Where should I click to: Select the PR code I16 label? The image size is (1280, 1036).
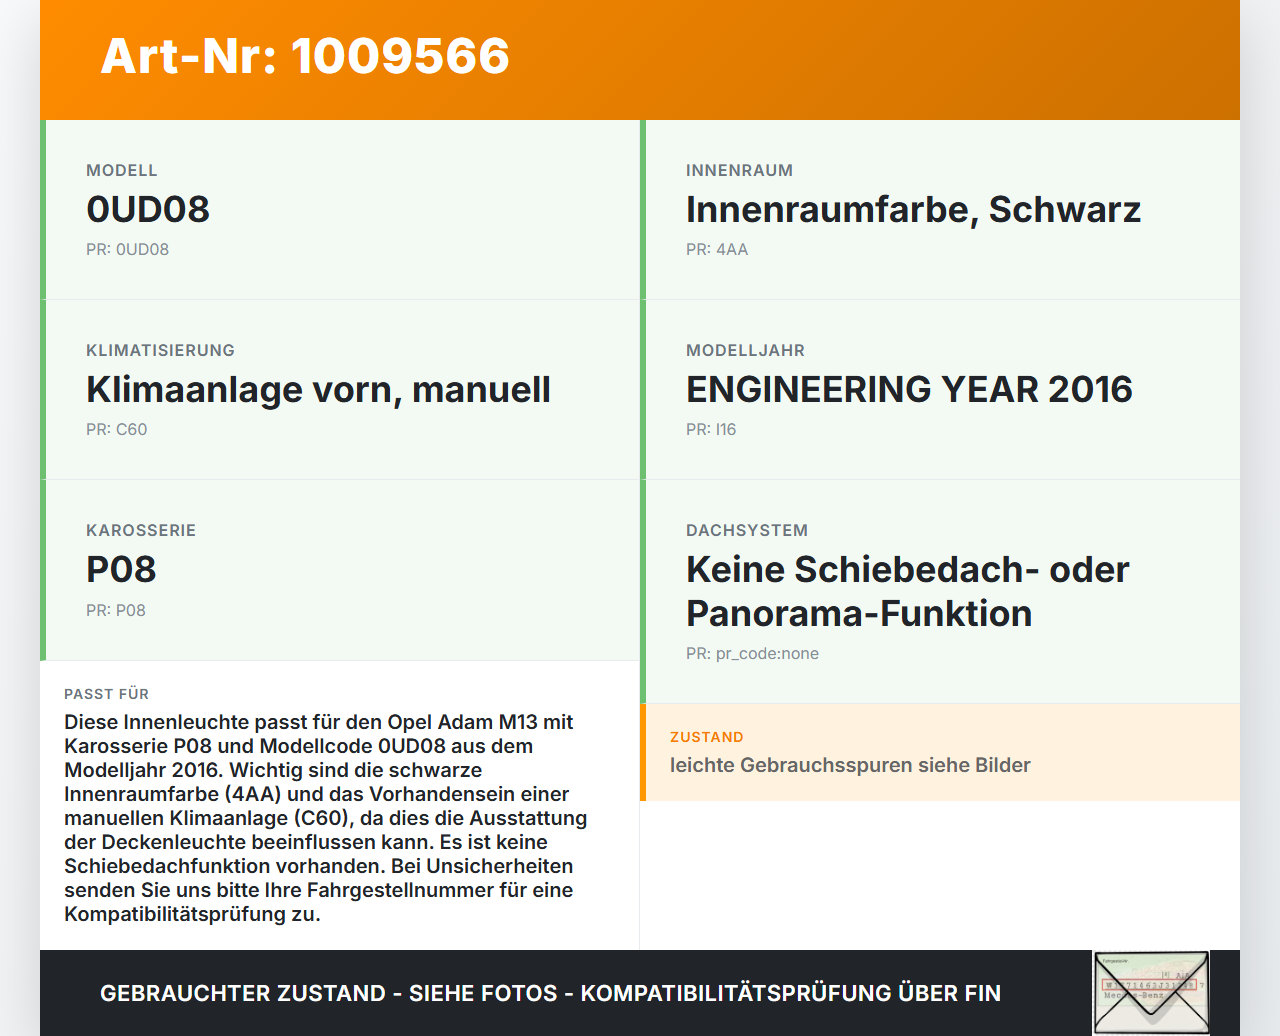711,429
